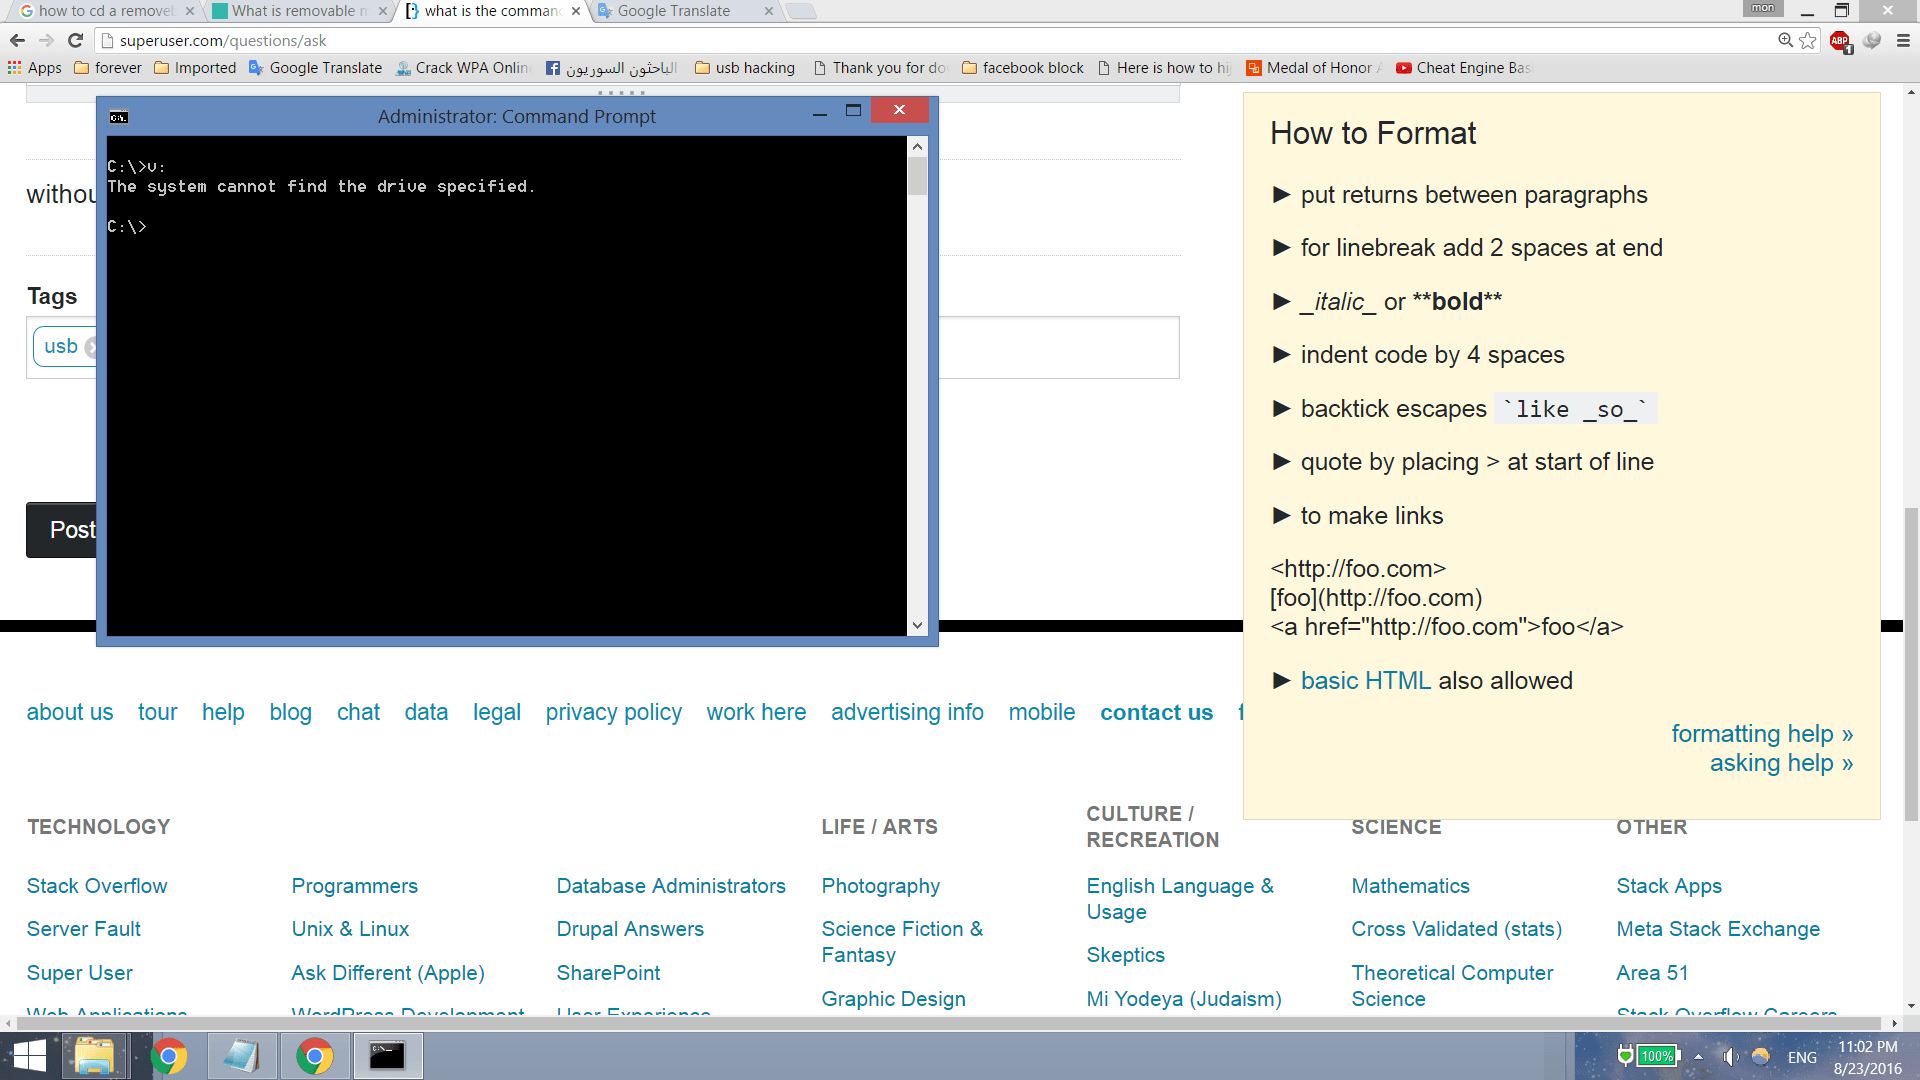Click the Command Prompt scroll down arrow

(917, 626)
